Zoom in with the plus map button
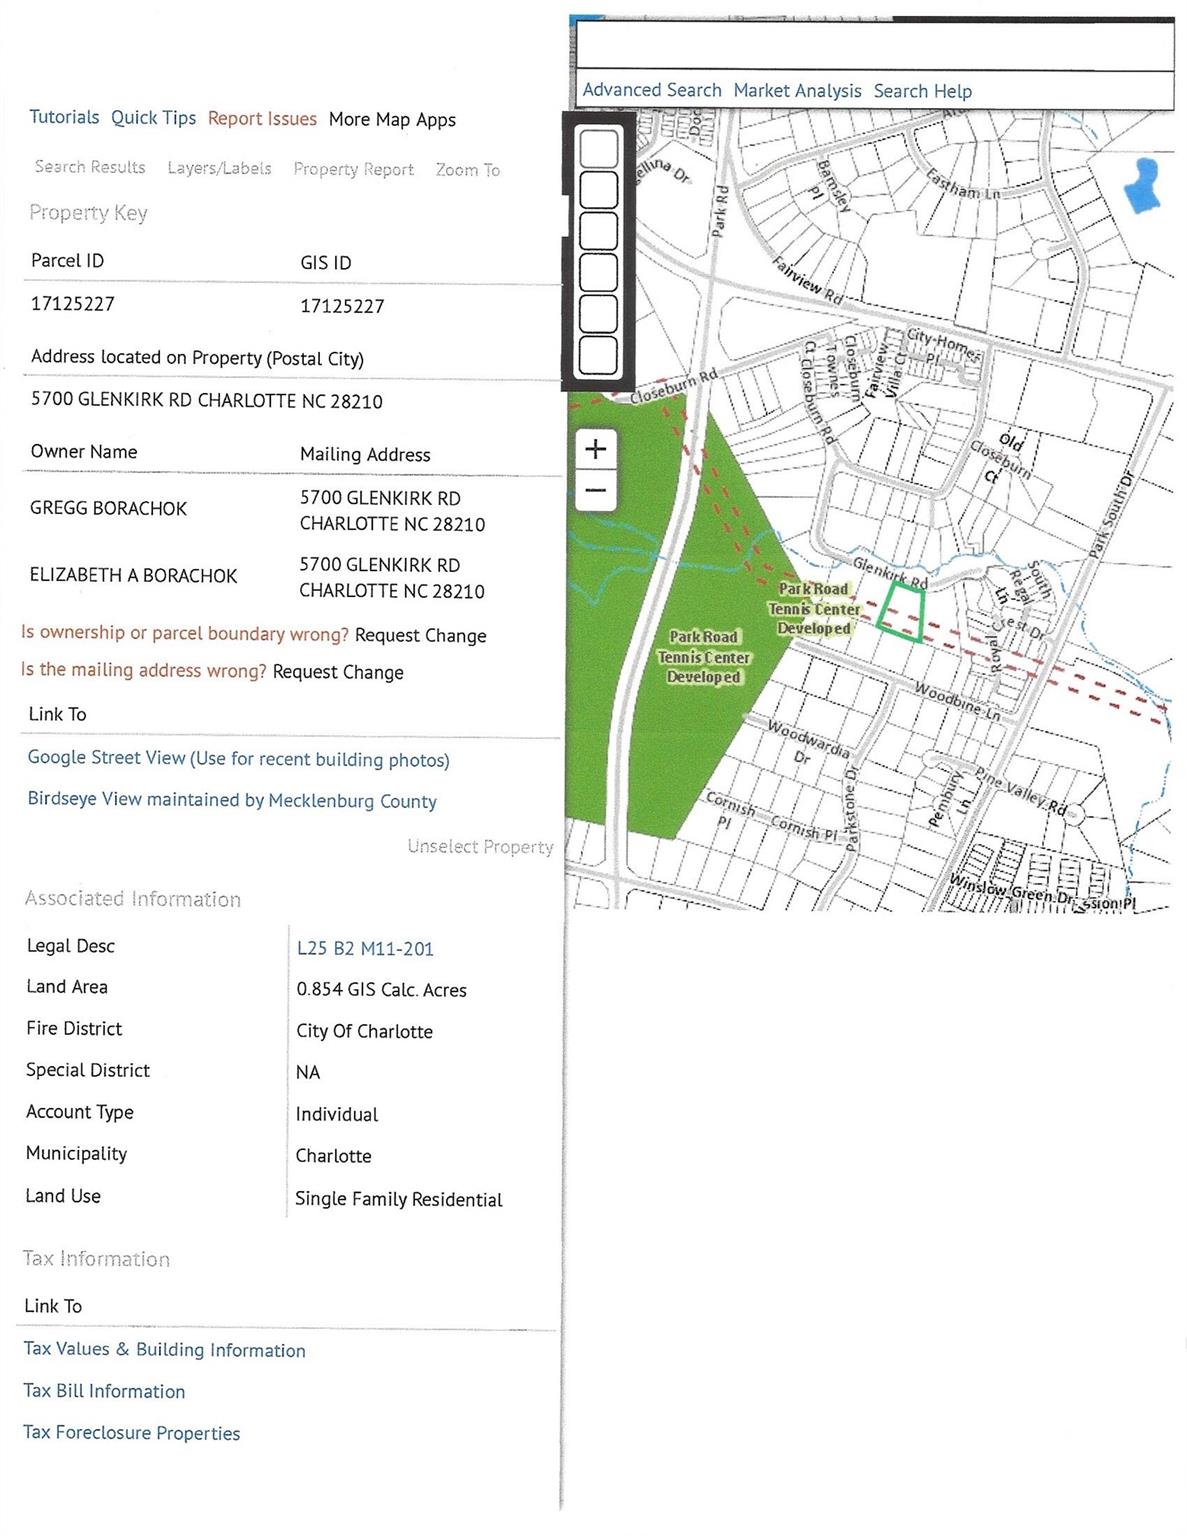The image size is (1187, 1536). coord(595,449)
